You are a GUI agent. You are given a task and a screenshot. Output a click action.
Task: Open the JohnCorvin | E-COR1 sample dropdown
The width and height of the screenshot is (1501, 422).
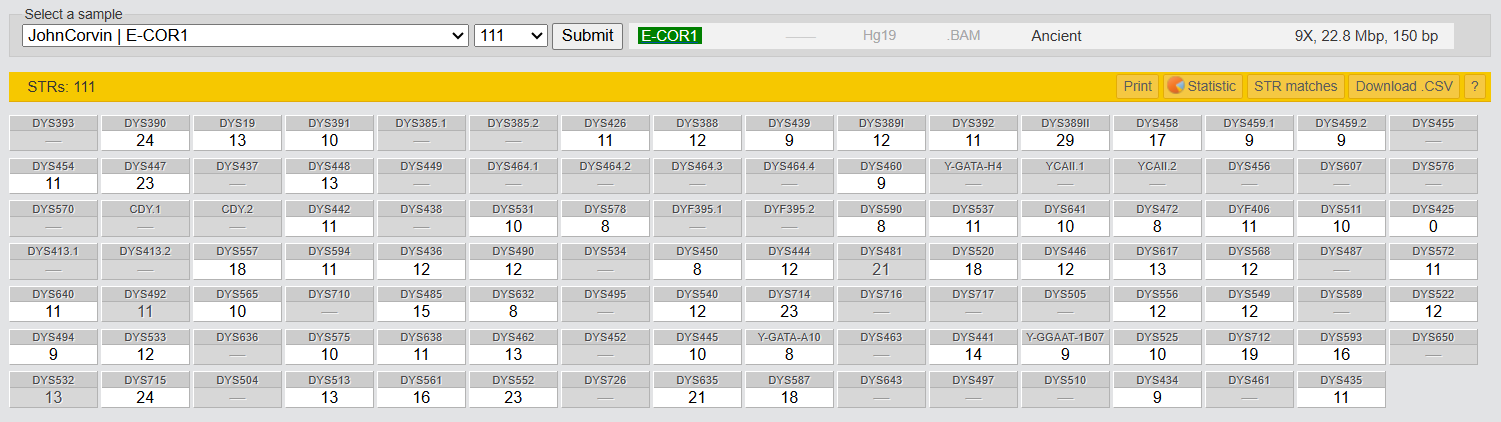point(245,35)
